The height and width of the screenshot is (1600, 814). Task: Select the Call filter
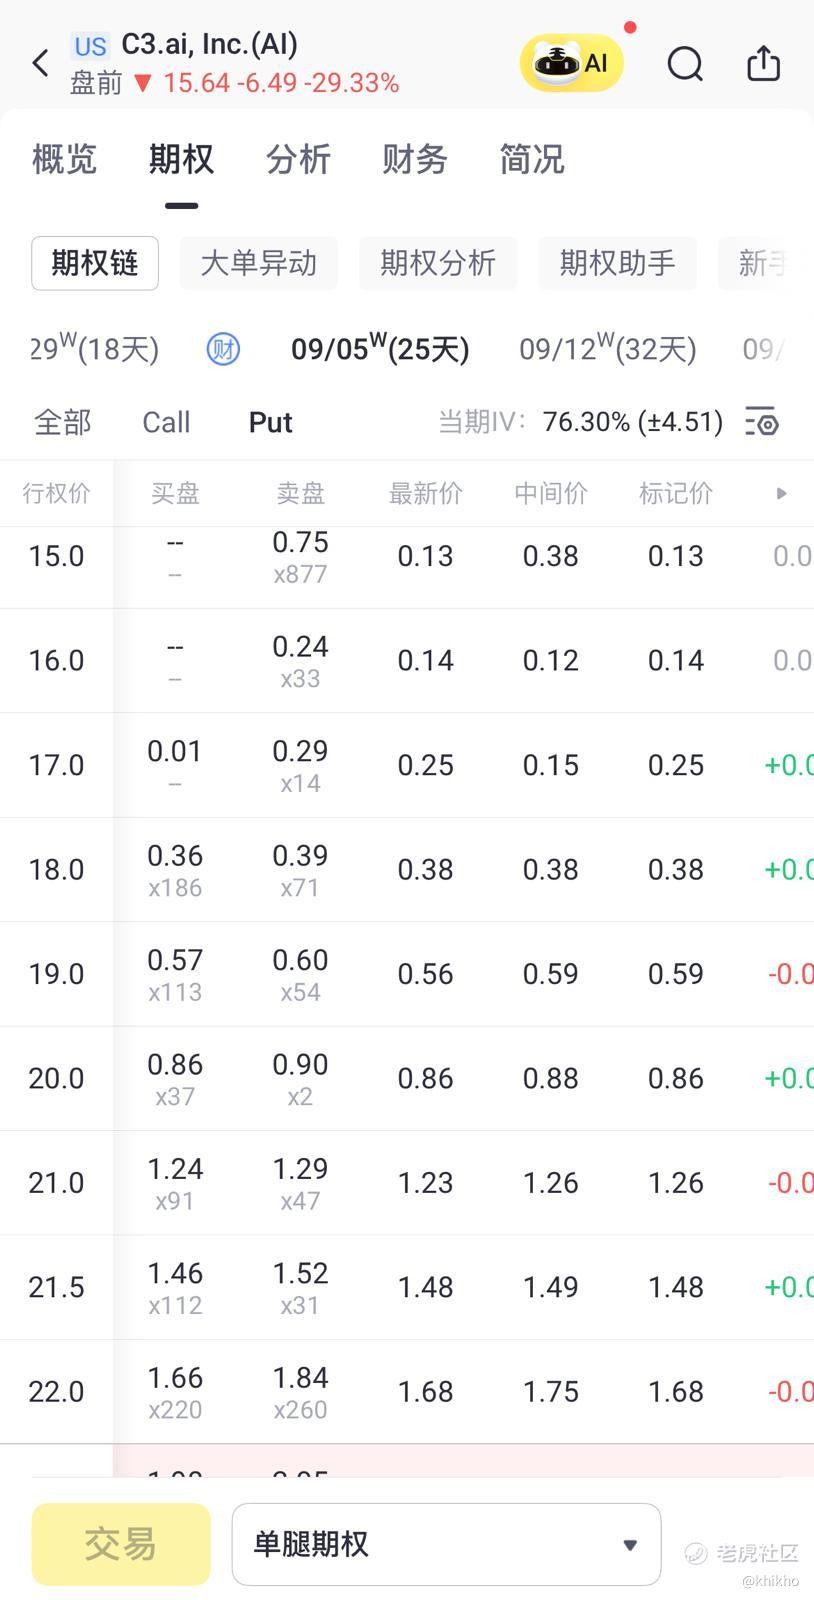pos(166,422)
